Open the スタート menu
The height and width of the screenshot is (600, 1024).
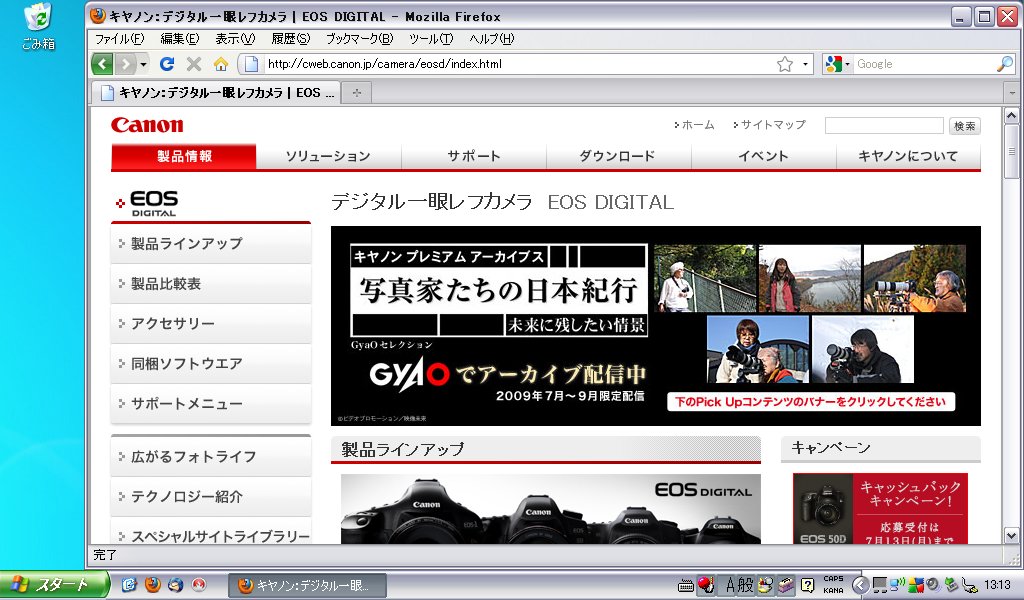54,584
